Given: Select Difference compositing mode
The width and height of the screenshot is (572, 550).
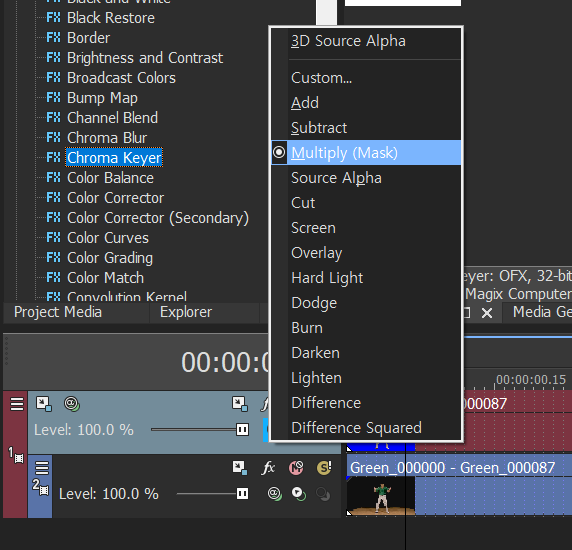Looking at the screenshot, I should [x=366, y=403].
